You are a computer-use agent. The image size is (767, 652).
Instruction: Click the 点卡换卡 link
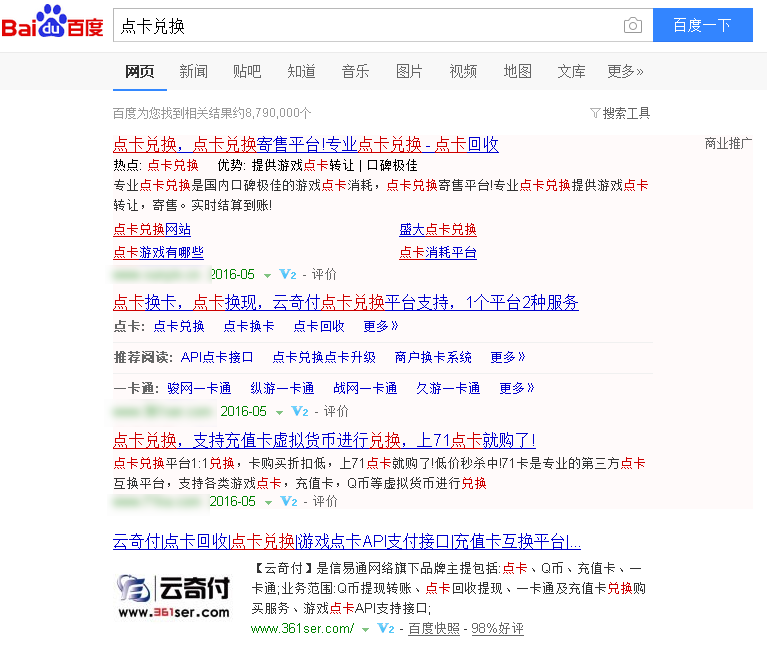(x=249, y=326)
